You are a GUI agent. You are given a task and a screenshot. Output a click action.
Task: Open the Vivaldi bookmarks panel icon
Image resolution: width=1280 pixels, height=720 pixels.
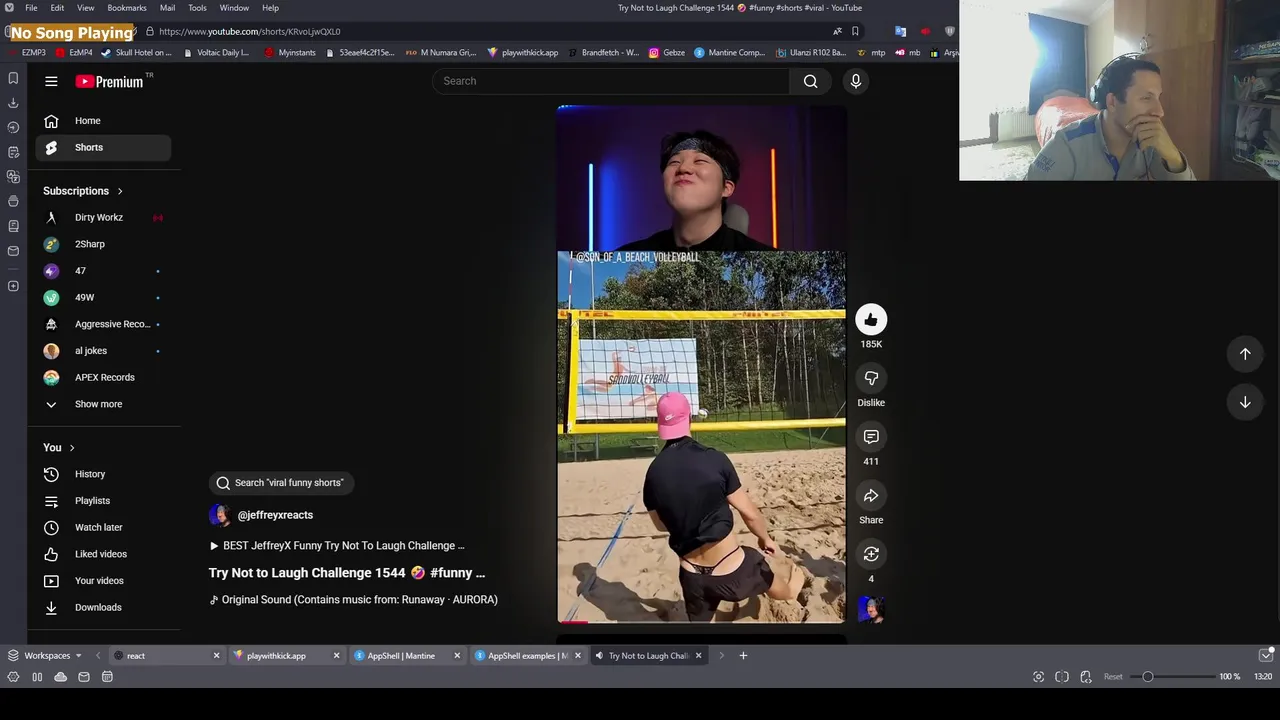click(x=13, y=78)
